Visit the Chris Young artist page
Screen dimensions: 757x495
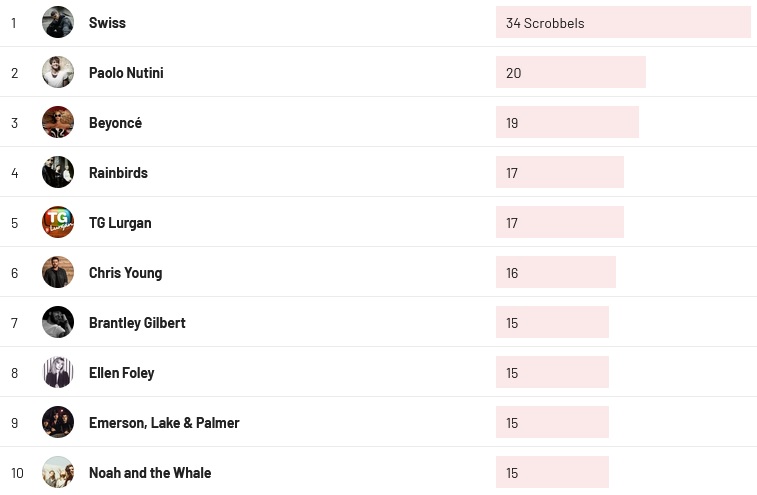[x=125, y=273]
